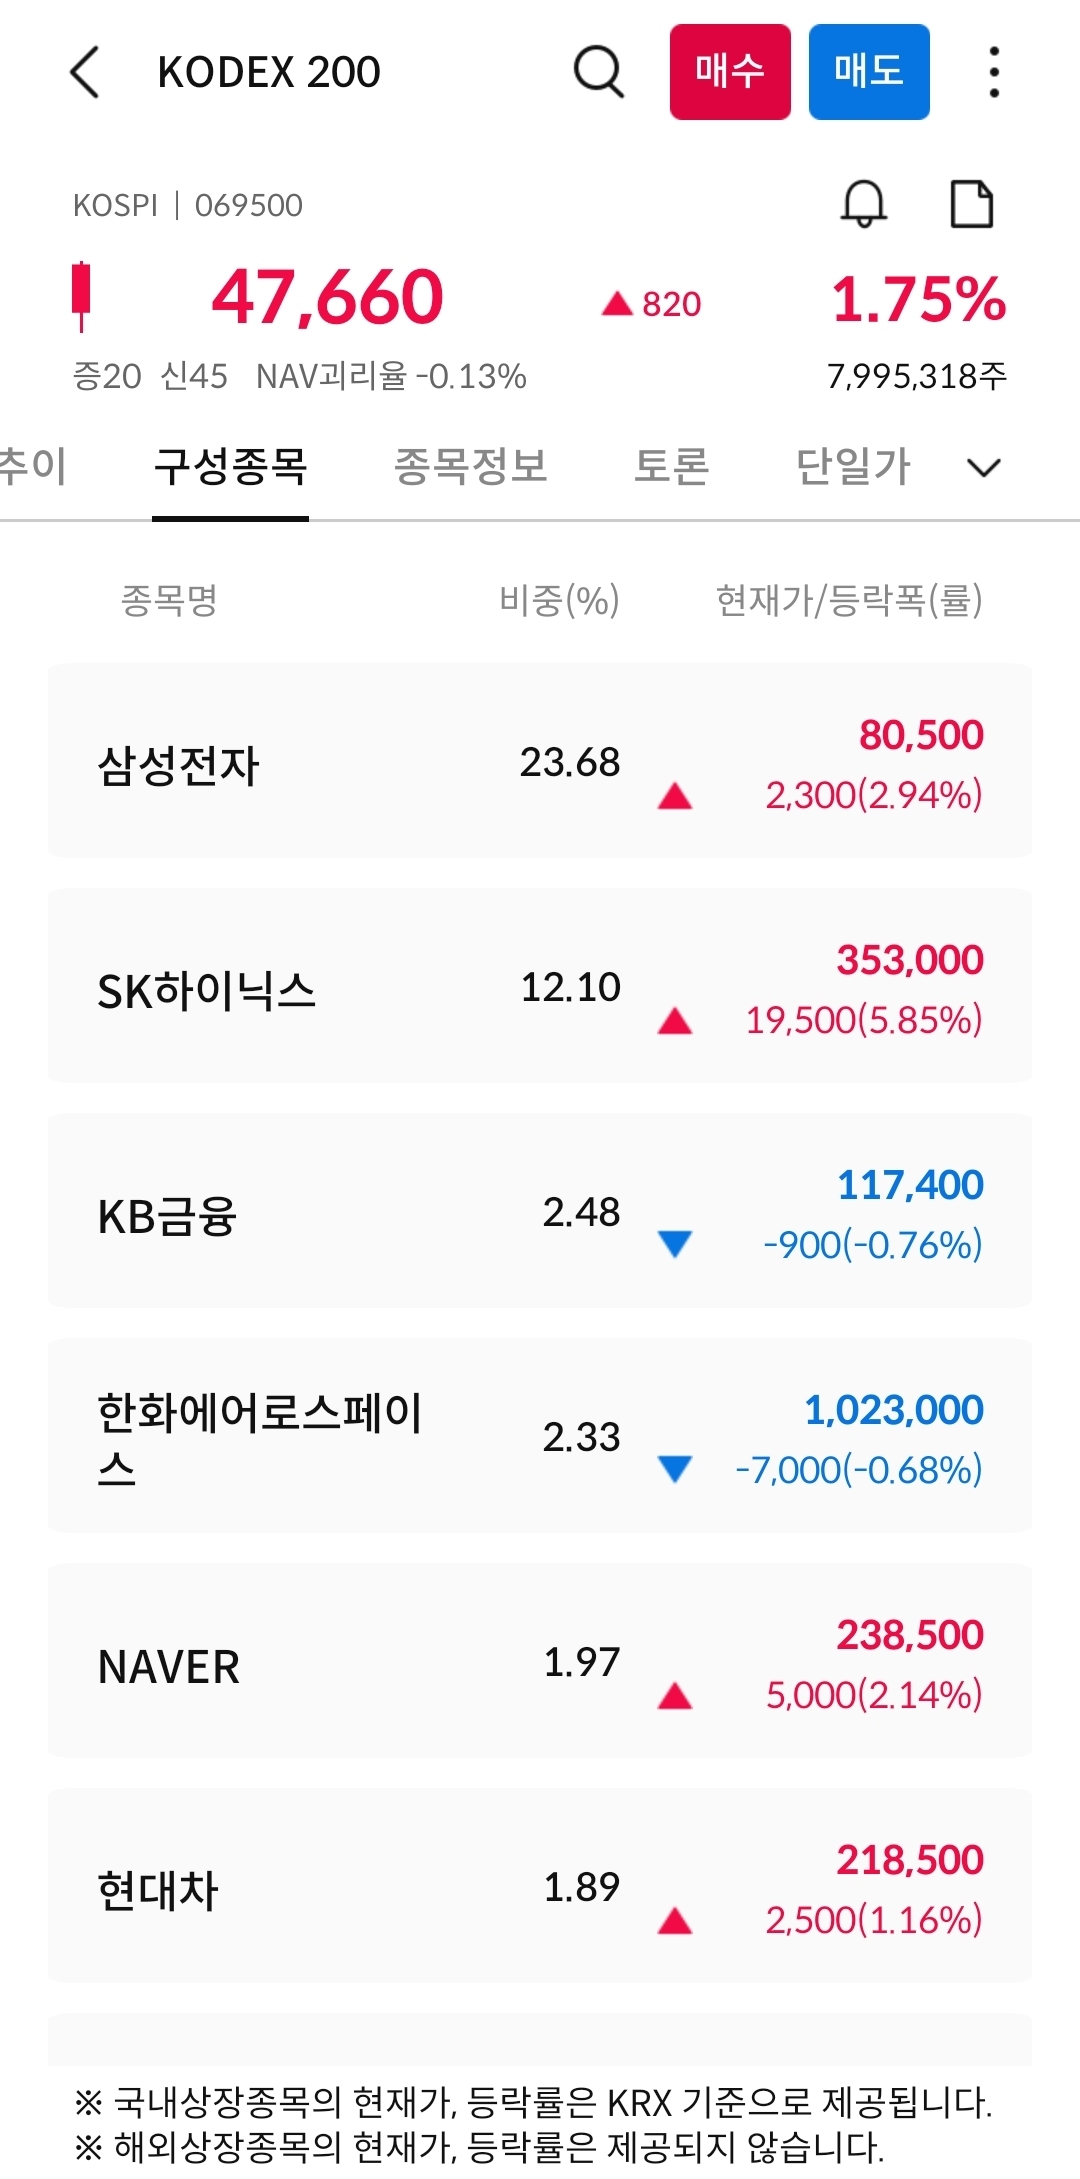Tap the red 매수 buy button

coord(730,72)
